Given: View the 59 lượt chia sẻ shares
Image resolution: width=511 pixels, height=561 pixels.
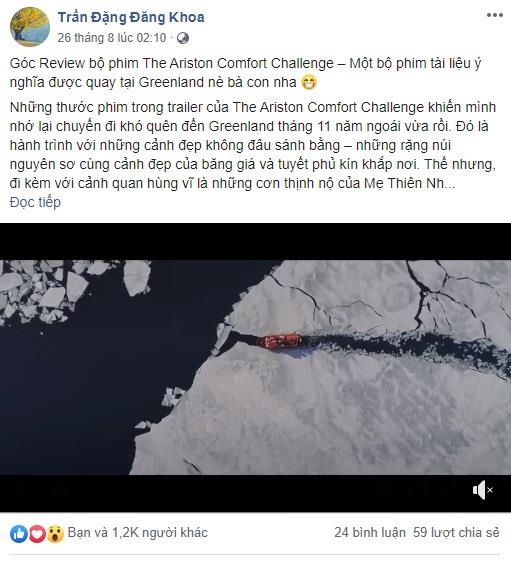Looking at the screenshot, I should coord(456,533).
